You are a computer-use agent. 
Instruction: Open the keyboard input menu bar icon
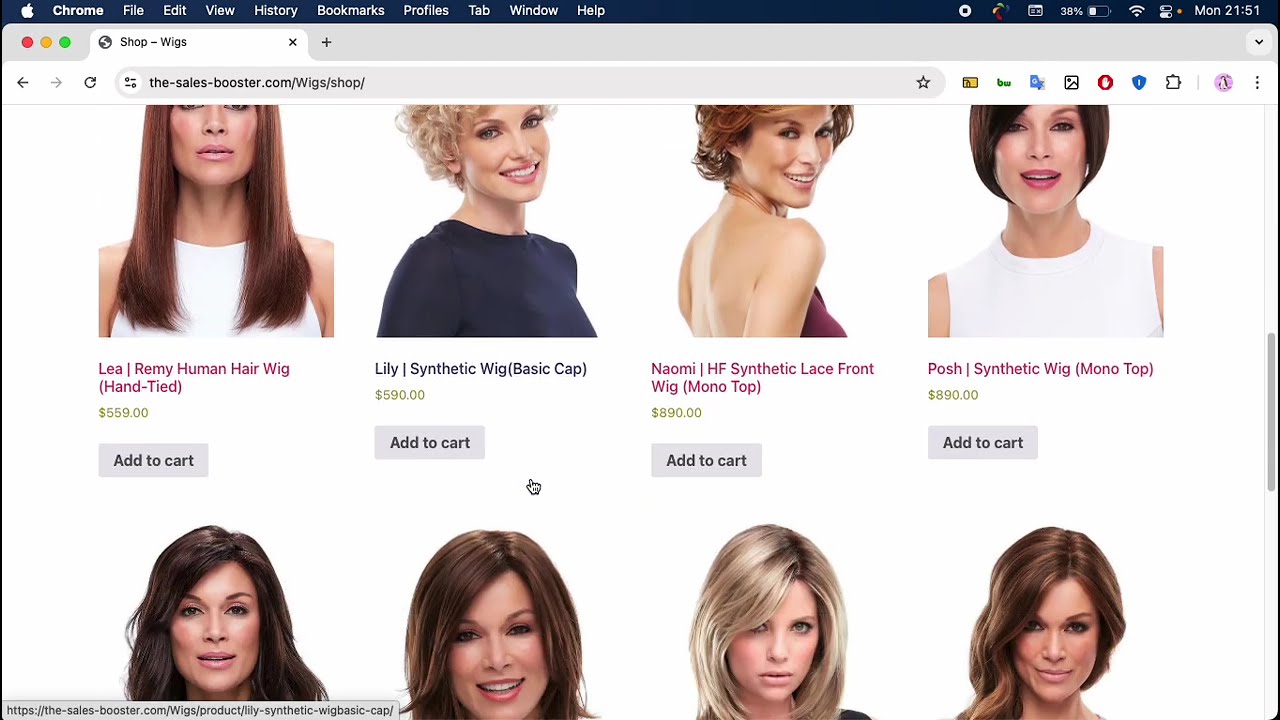[x=1035, y=10]
